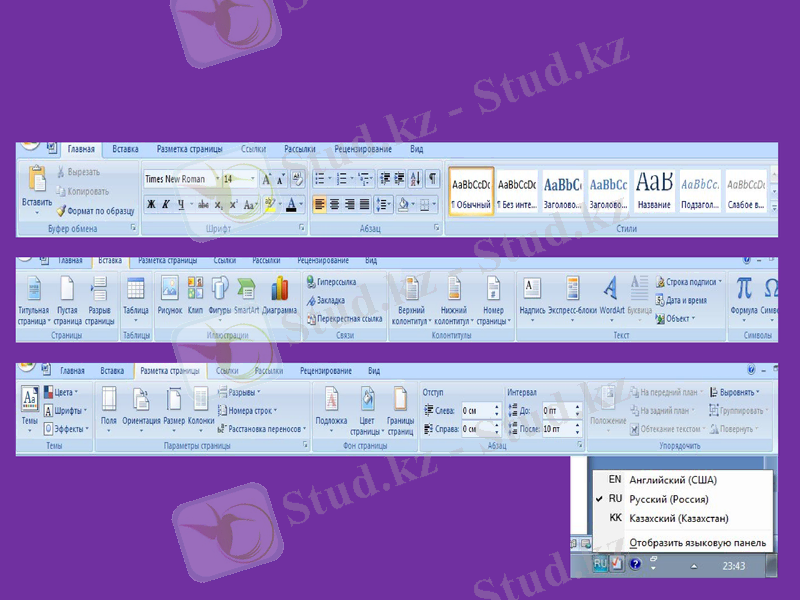This screenshot has width=800, height=600.
Task: Toggle center text alignment
Action: [x=334, y=205]
